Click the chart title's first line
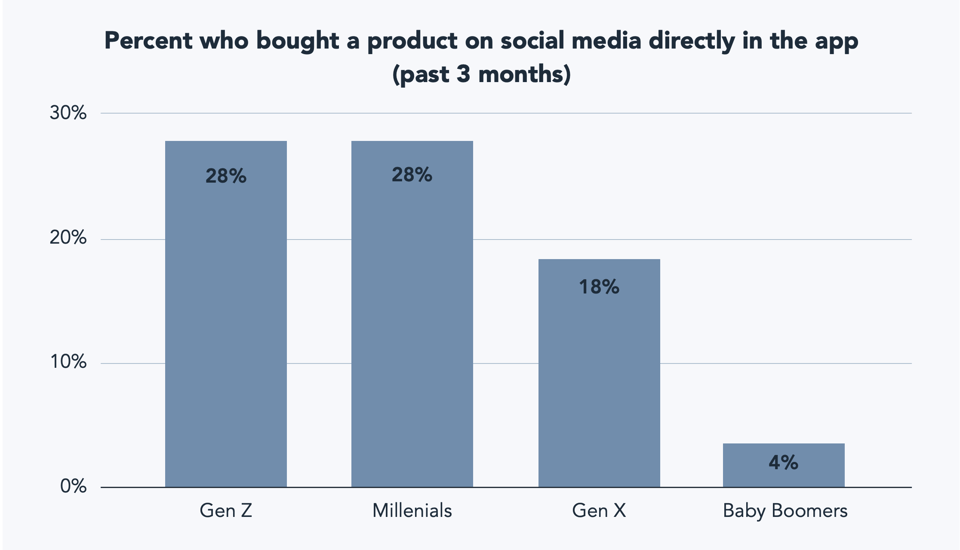The image size is (960, 550). click(x=481, y=42)
